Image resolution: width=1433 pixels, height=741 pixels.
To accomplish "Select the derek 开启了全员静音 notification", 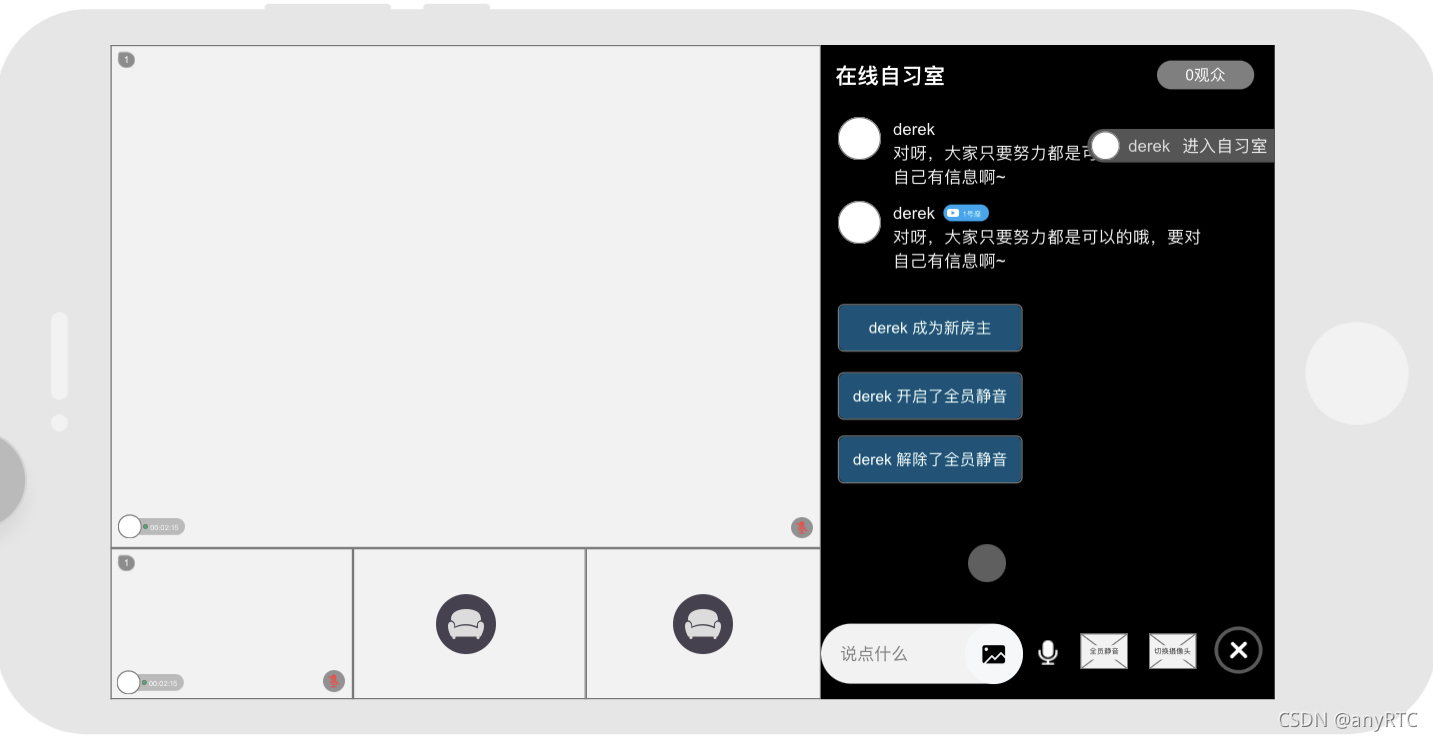I will [930, 396].
